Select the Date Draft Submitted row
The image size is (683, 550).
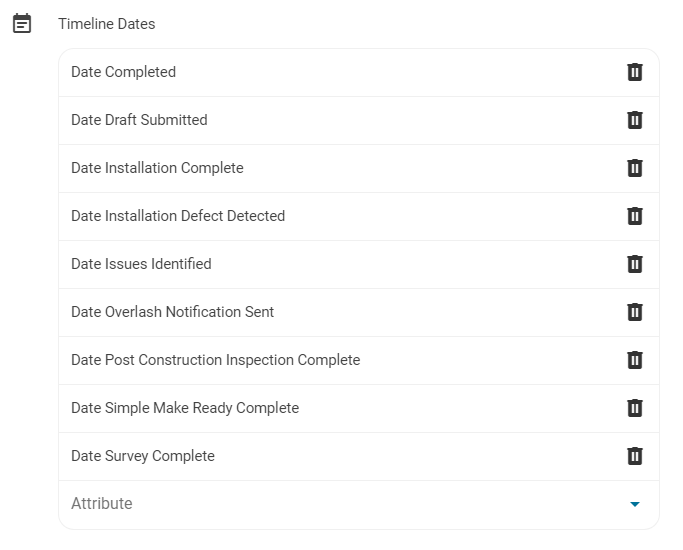139,120
